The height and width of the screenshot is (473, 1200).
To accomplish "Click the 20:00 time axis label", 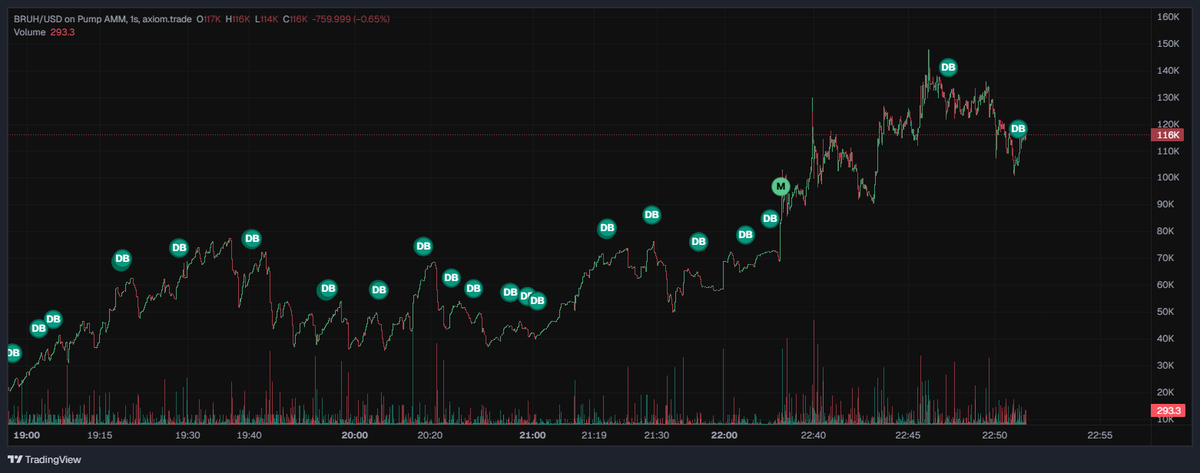I will 355,436.
